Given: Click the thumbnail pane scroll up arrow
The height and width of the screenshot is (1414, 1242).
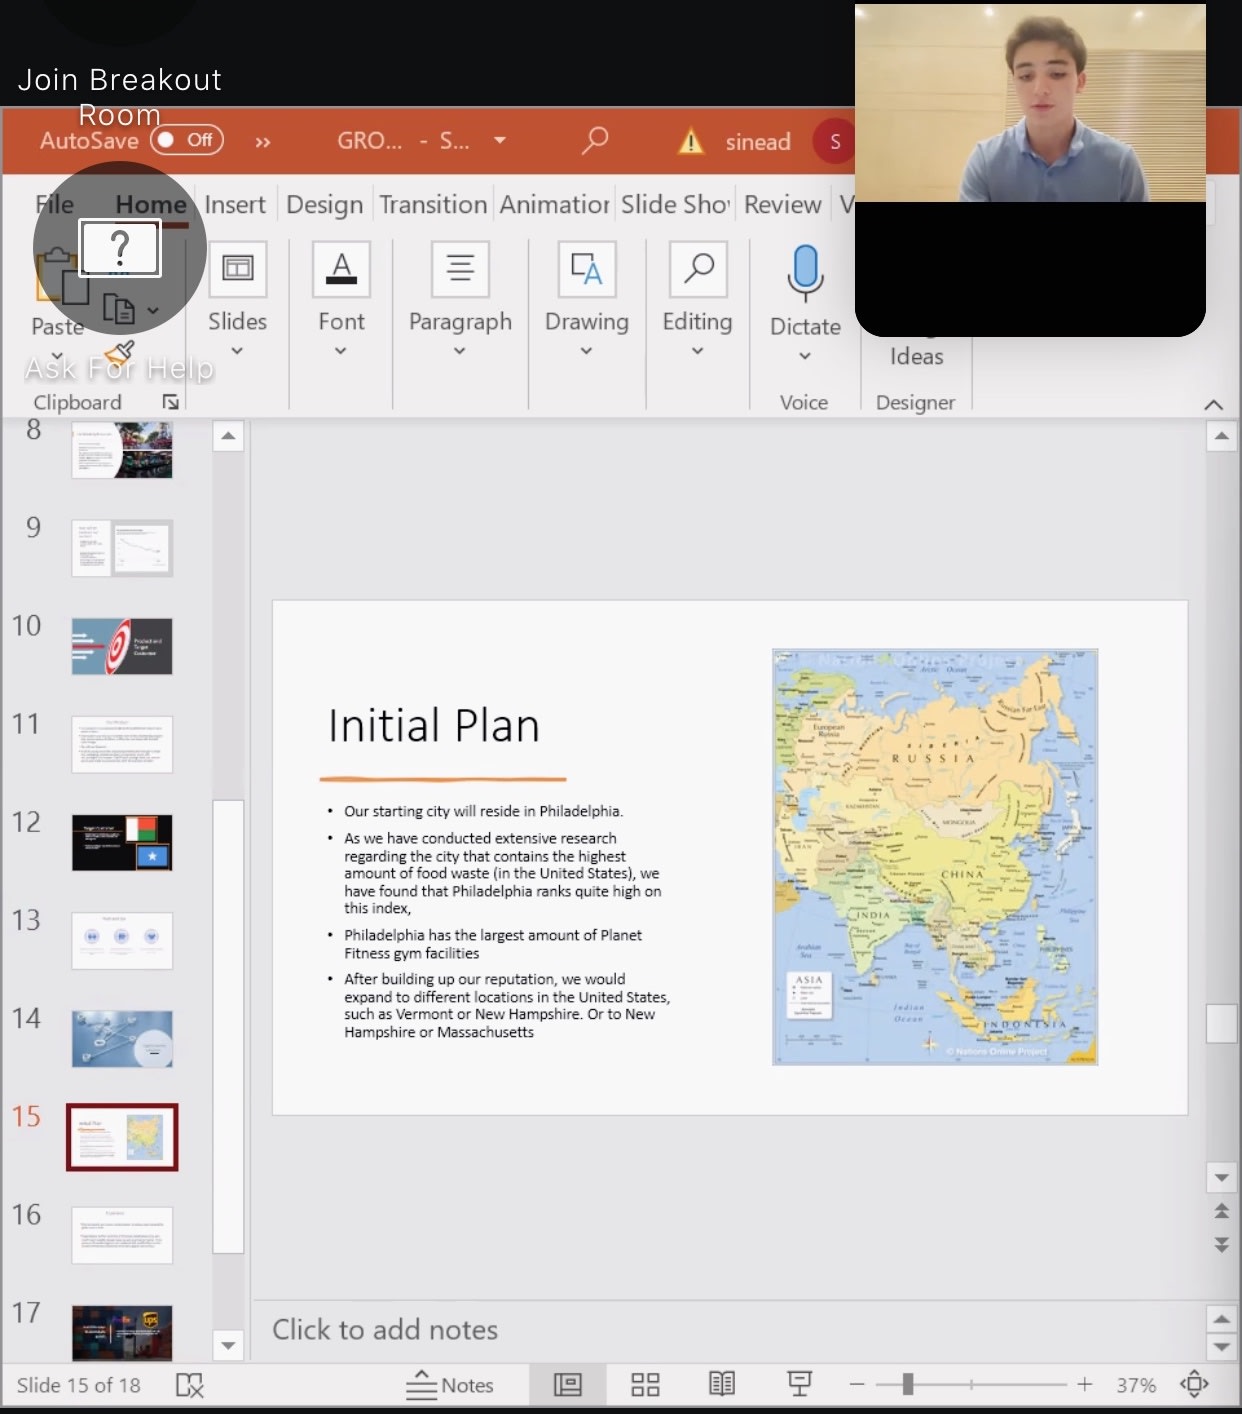Looking at the screenshot, I should (x=228, y=436).
